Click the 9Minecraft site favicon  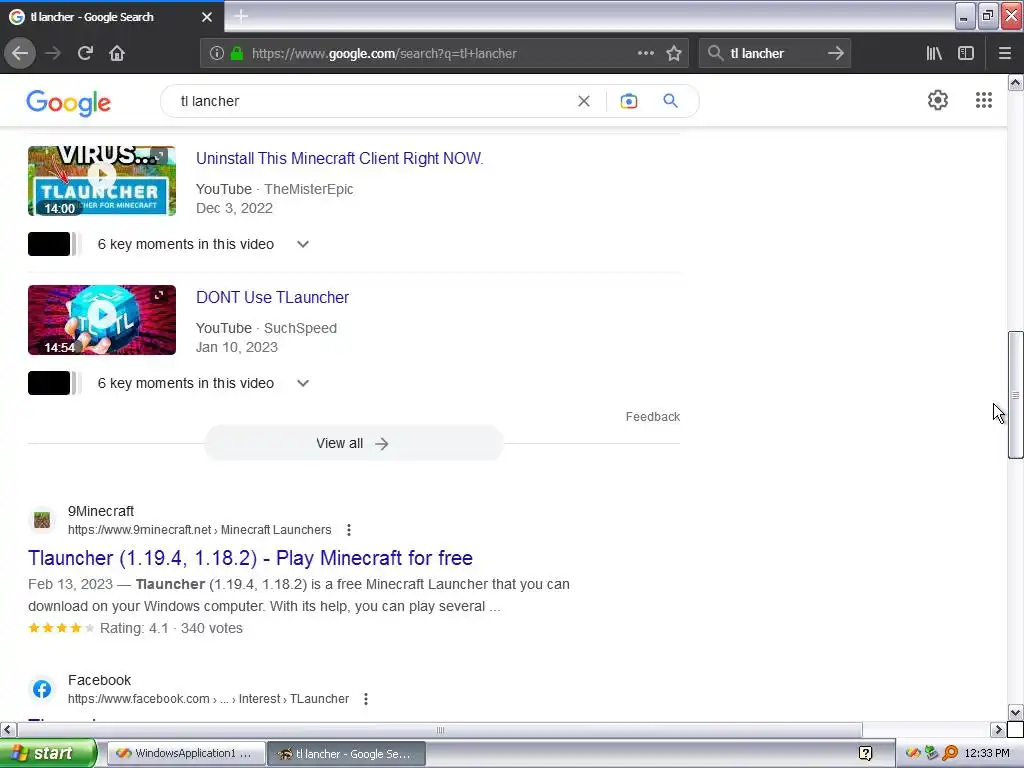pyautogui.click(x=42, y=520)
